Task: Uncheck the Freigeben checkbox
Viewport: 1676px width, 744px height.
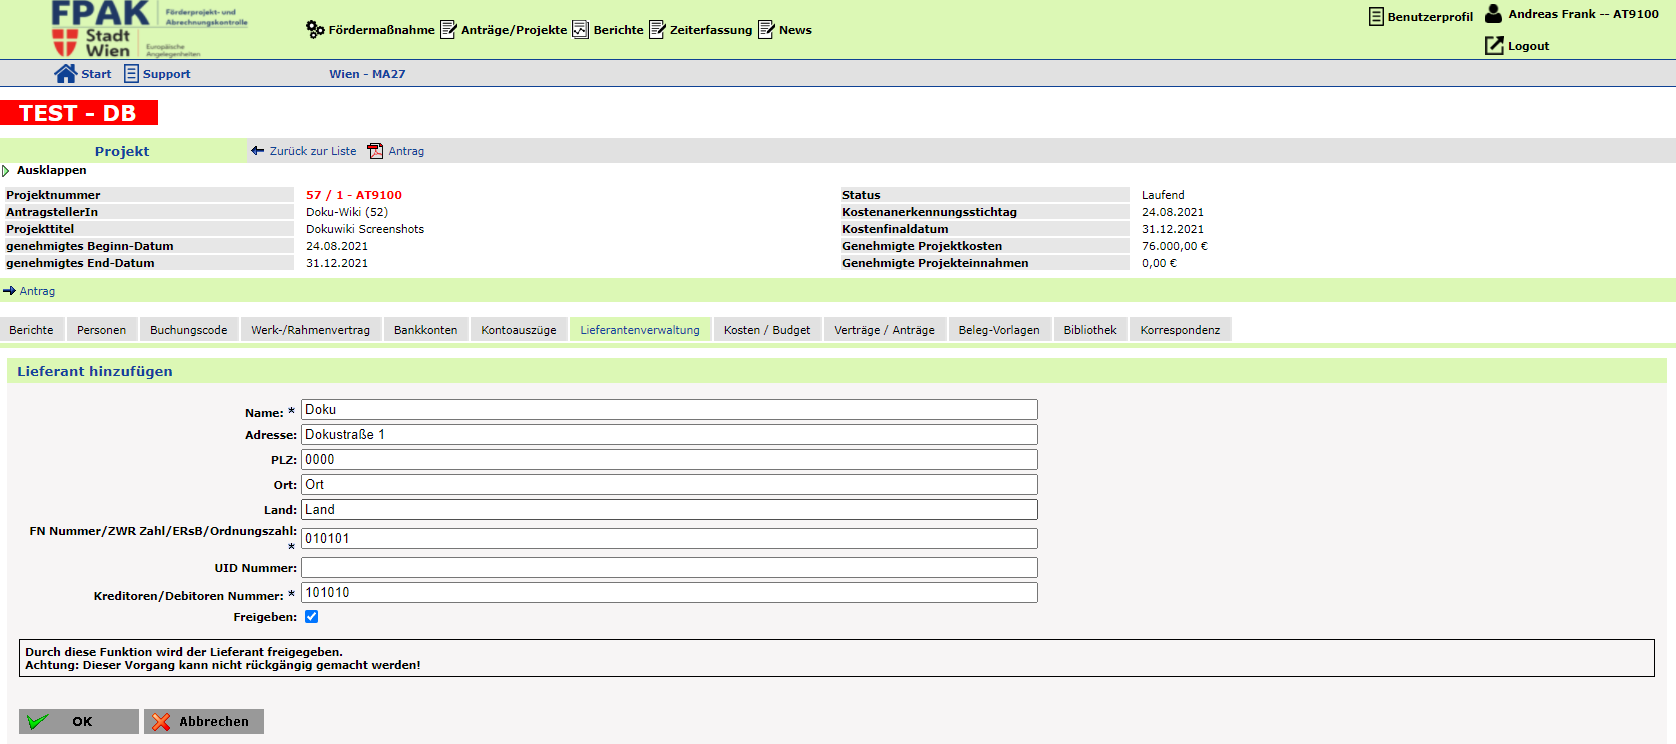Action: click(x=312, y=617)
